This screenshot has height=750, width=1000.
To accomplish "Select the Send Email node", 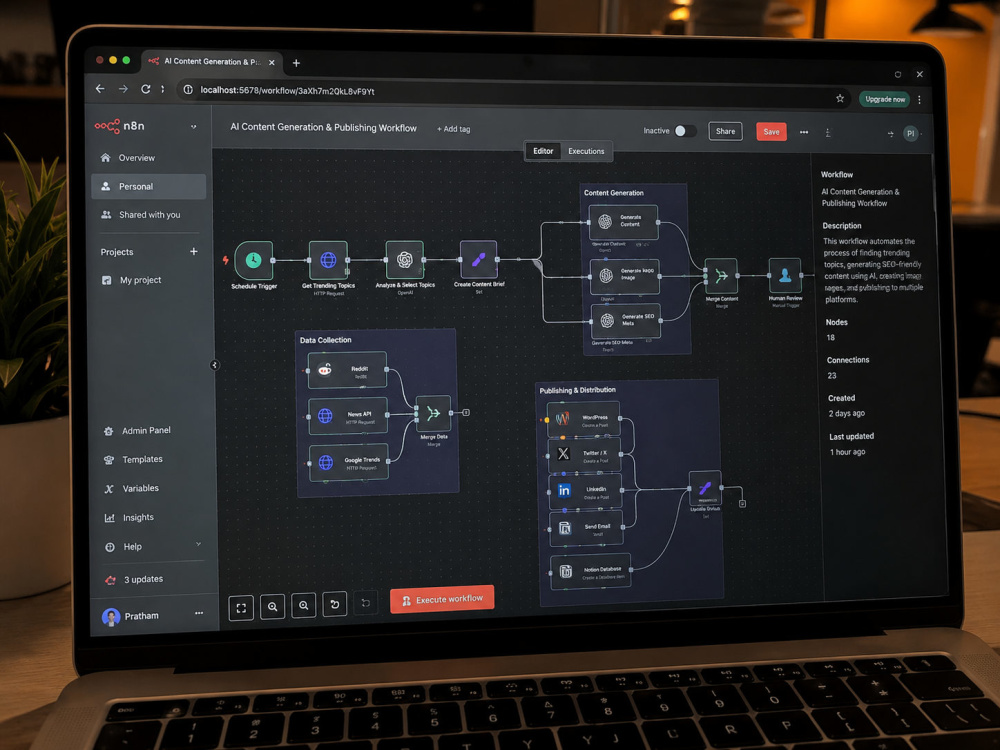I will point(586,528).
